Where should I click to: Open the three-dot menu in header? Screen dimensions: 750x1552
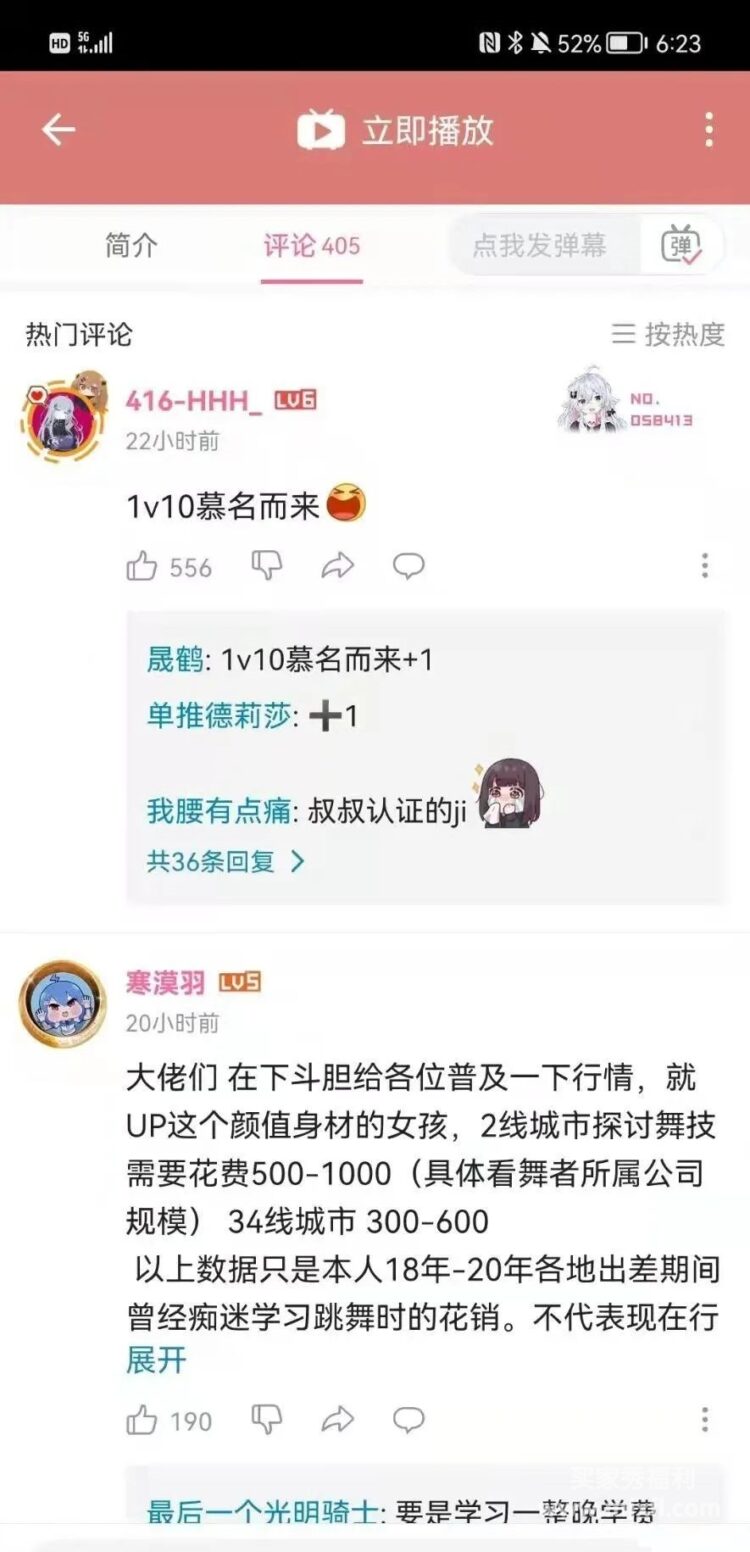709,130
